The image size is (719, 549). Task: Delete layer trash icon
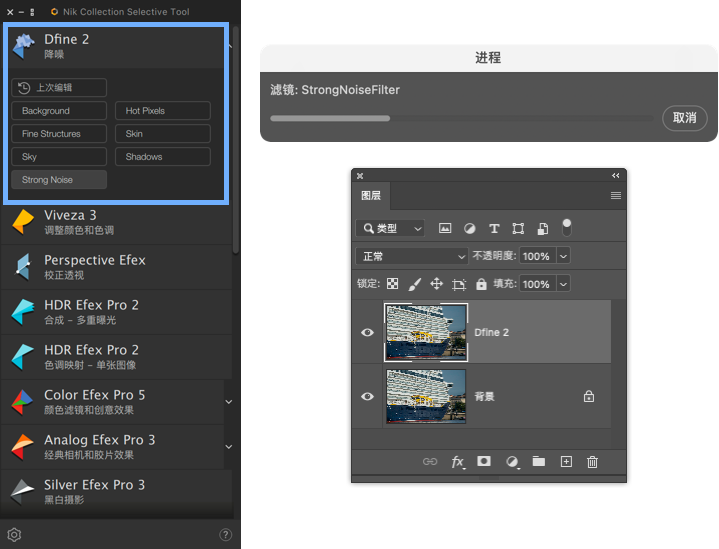[x=592, y=461]
